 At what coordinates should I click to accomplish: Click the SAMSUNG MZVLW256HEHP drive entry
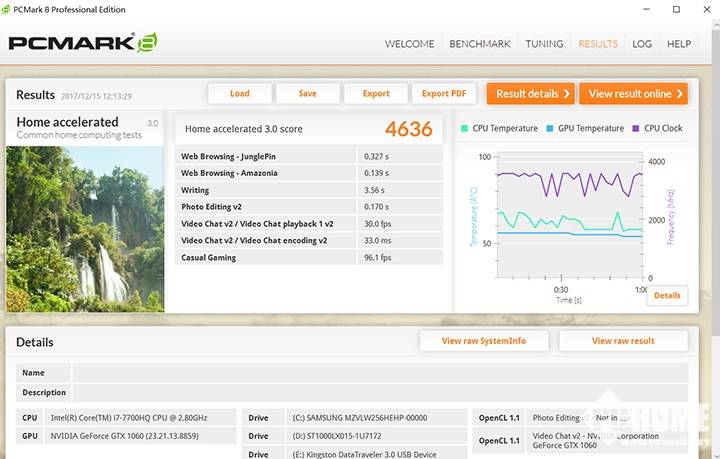[x=360, y=418]
